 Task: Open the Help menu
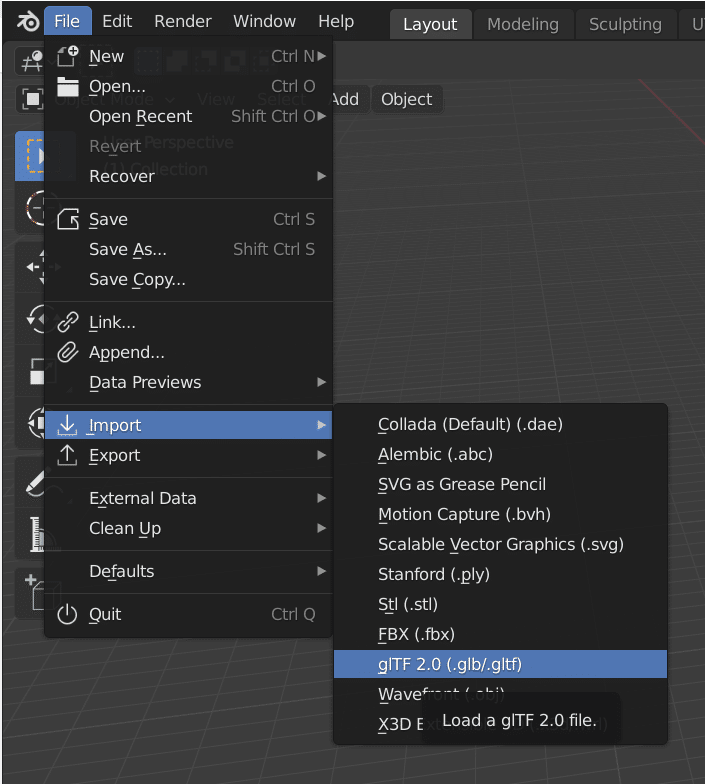pyautogui.click(x=336, y=22)
